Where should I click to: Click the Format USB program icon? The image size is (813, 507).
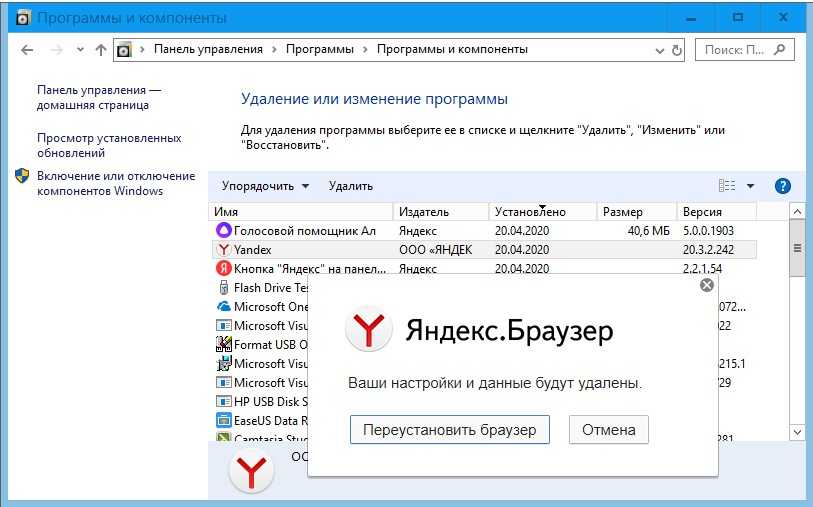coord(223,344)
